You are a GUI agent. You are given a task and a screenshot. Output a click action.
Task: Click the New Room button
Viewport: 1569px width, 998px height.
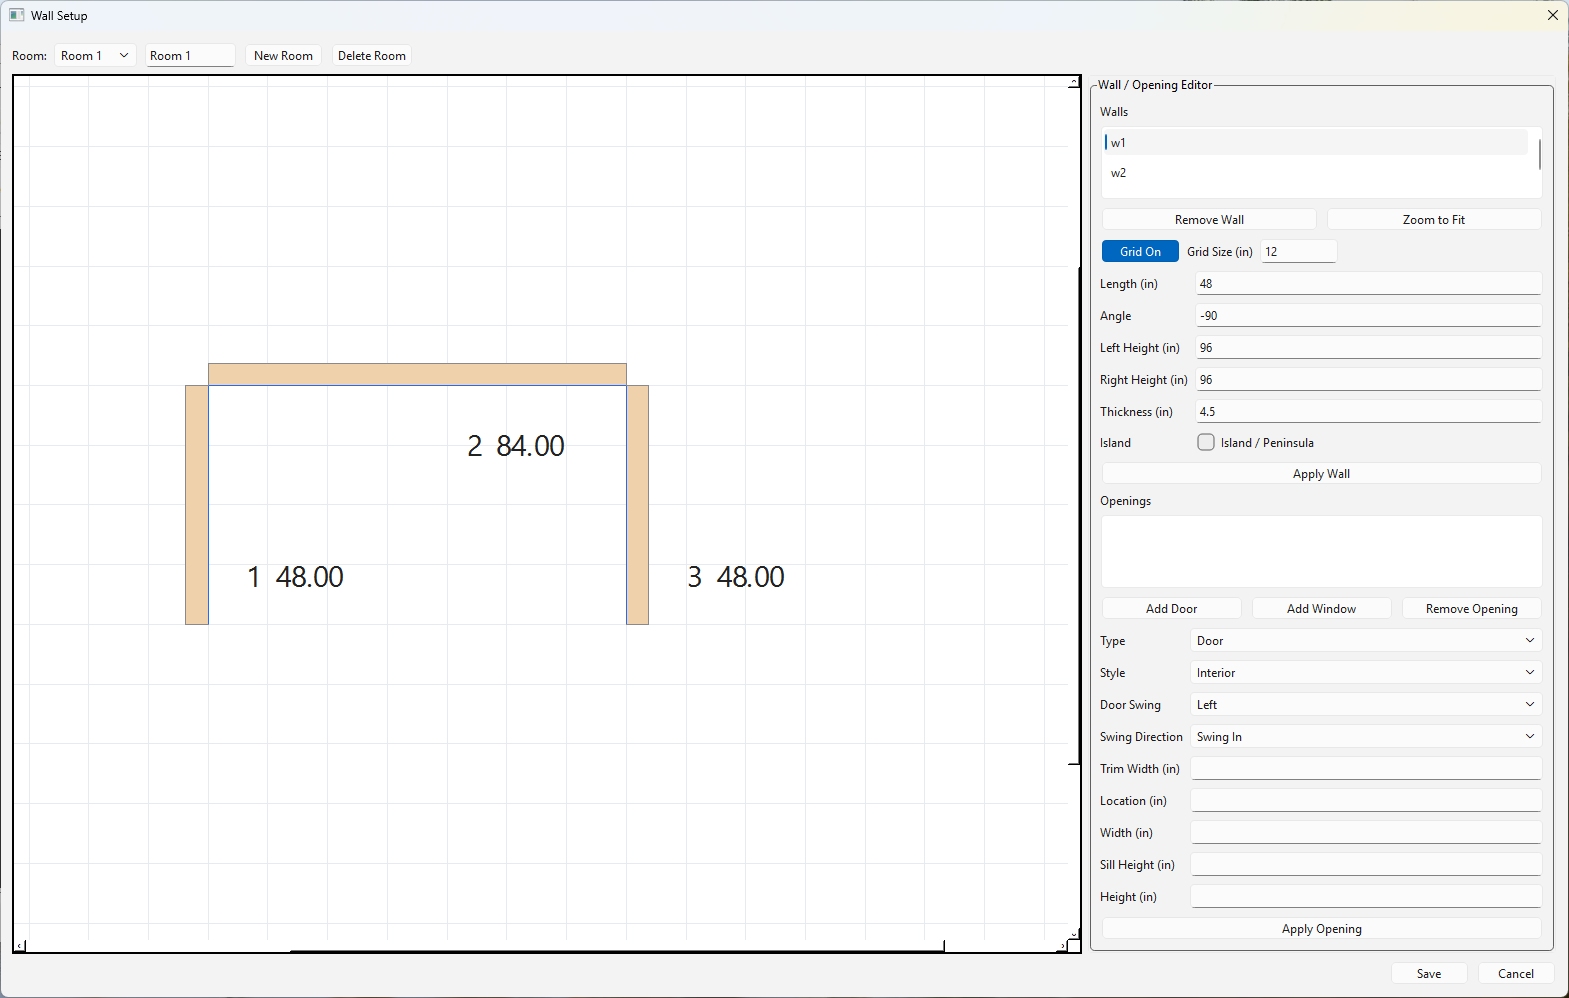point(283,56)
